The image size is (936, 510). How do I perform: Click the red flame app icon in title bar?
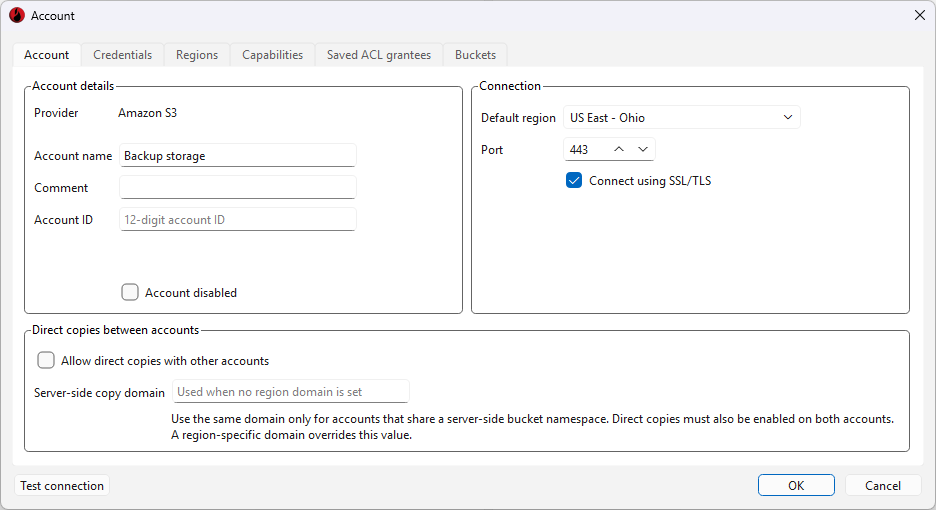pos(17,16)
